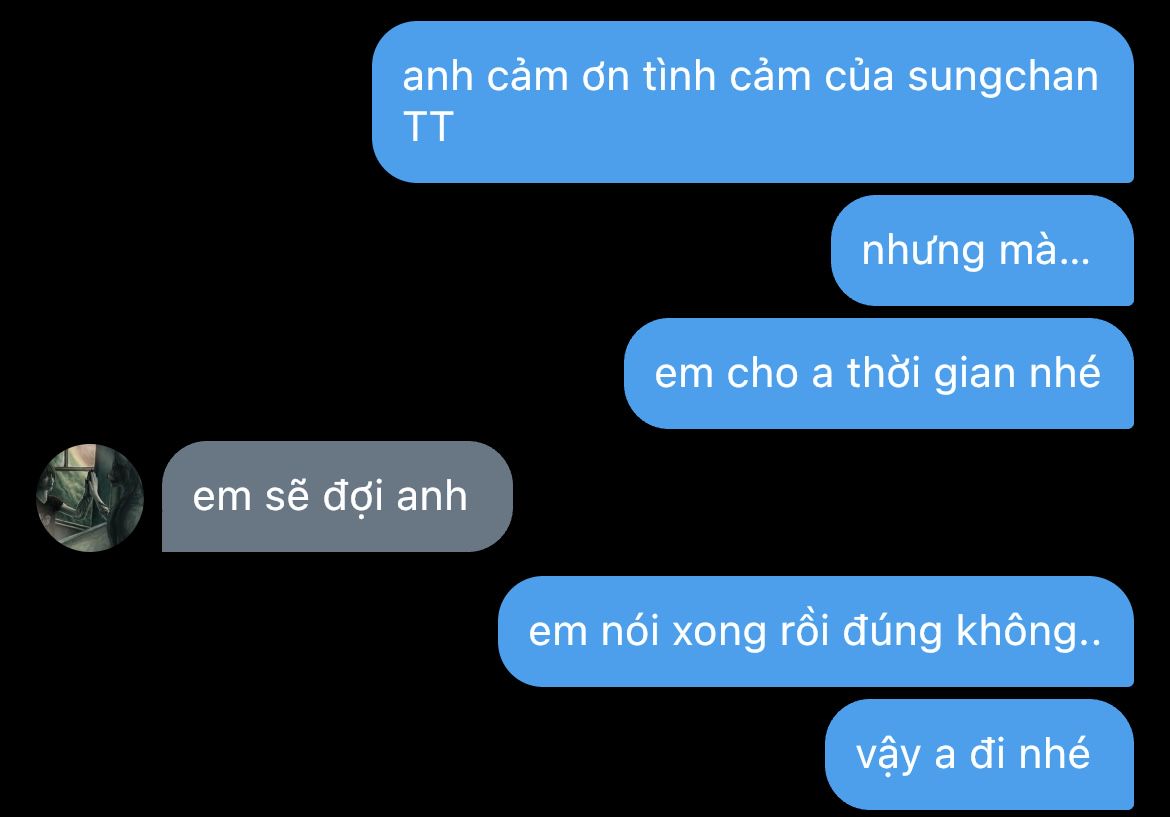Image resolution: width=1170 pixels, height=817 pixels.
Task: Click the "TT" text in the top bubble
Action: pos(428,127)
